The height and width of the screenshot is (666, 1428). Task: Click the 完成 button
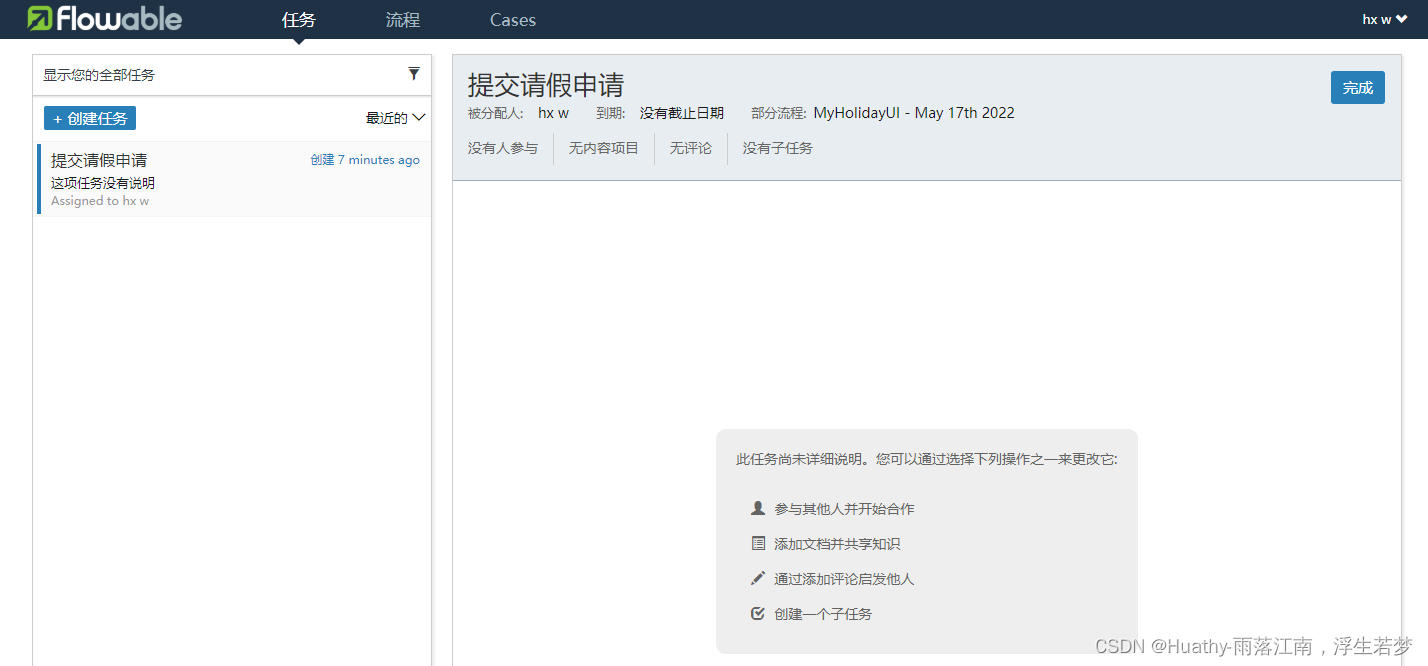click(x=1358, y=88)
